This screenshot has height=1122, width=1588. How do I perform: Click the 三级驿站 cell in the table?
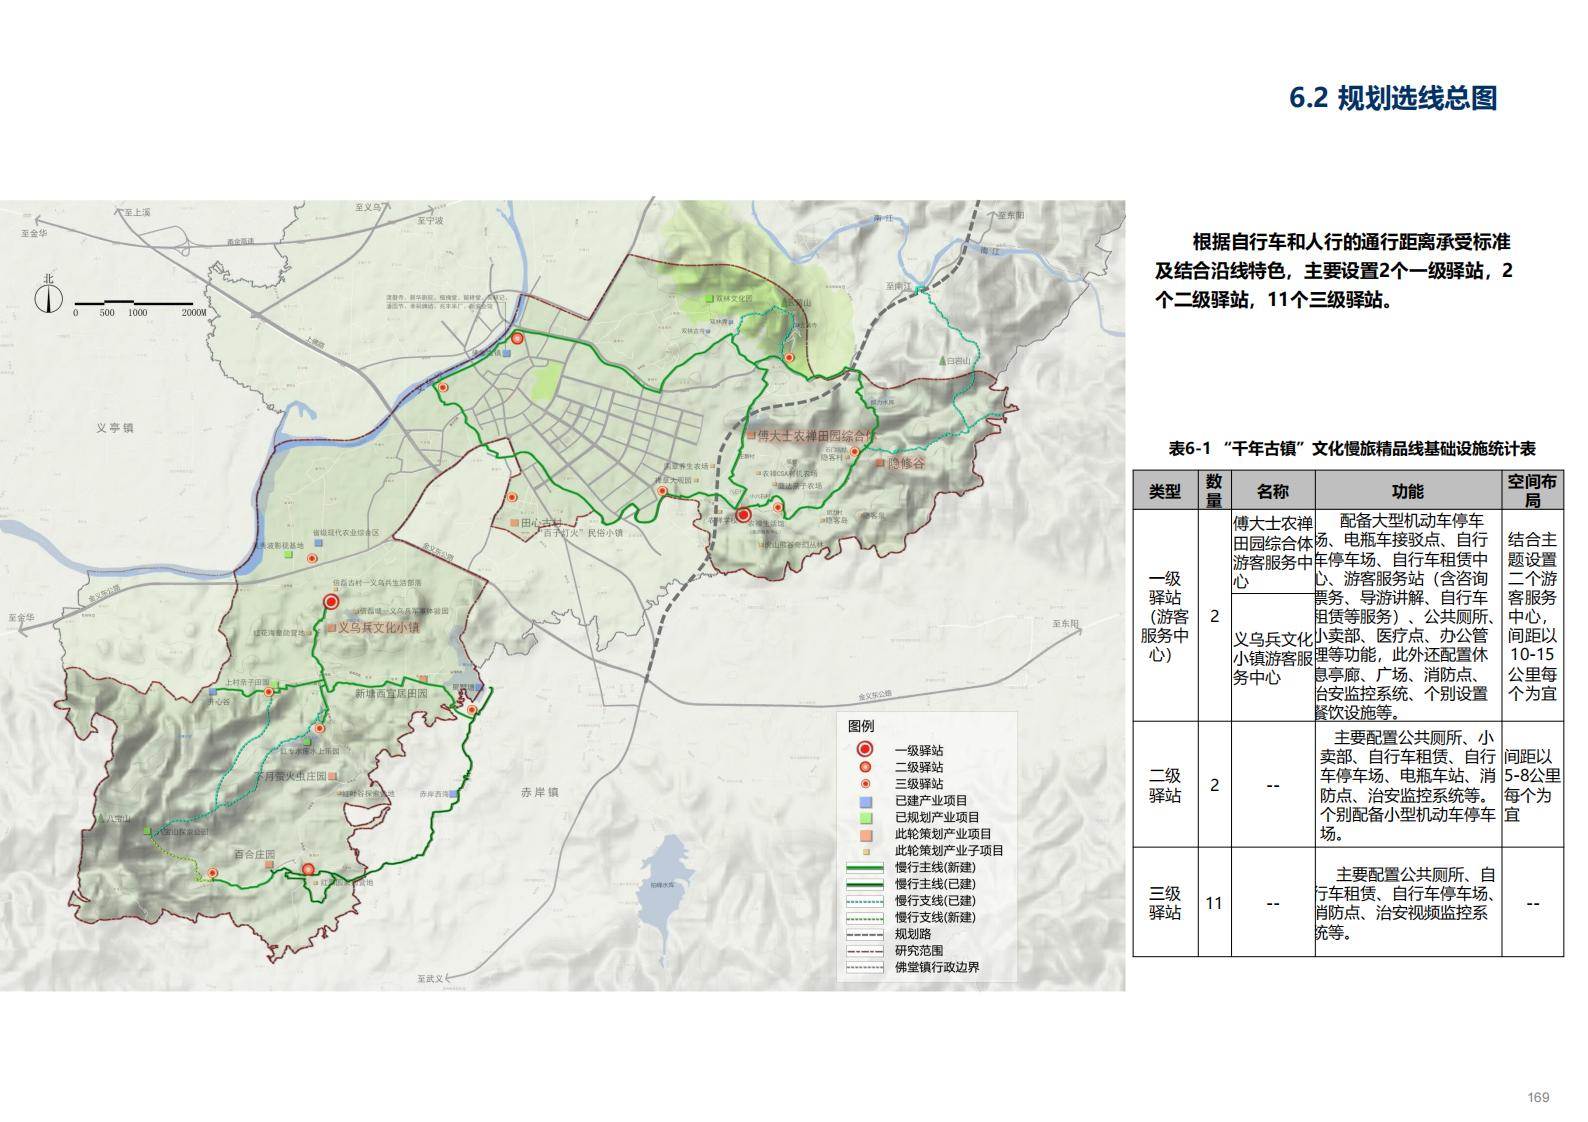[x=1164, y=903]
